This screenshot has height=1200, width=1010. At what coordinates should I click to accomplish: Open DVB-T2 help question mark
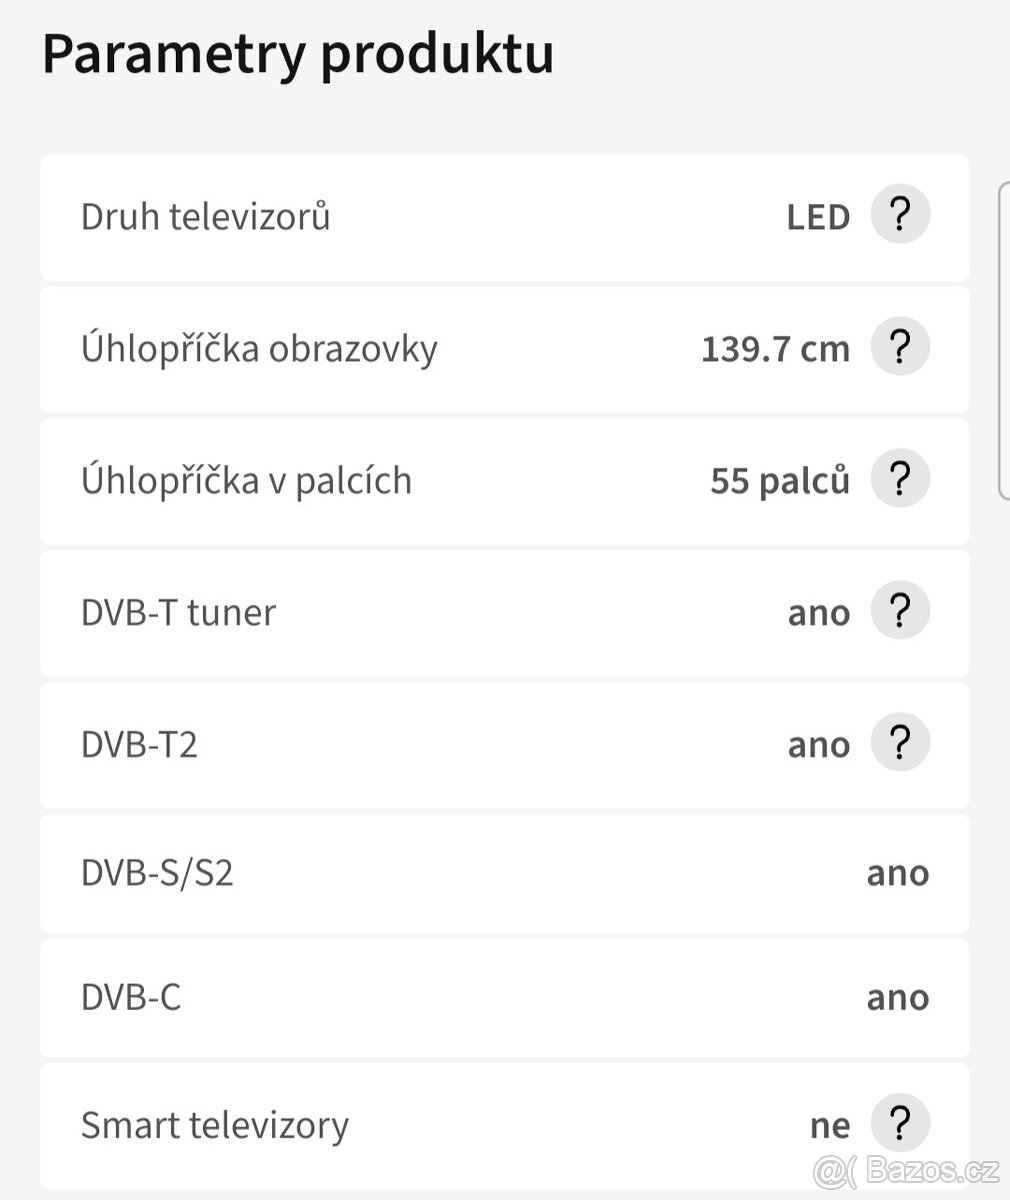900,743
